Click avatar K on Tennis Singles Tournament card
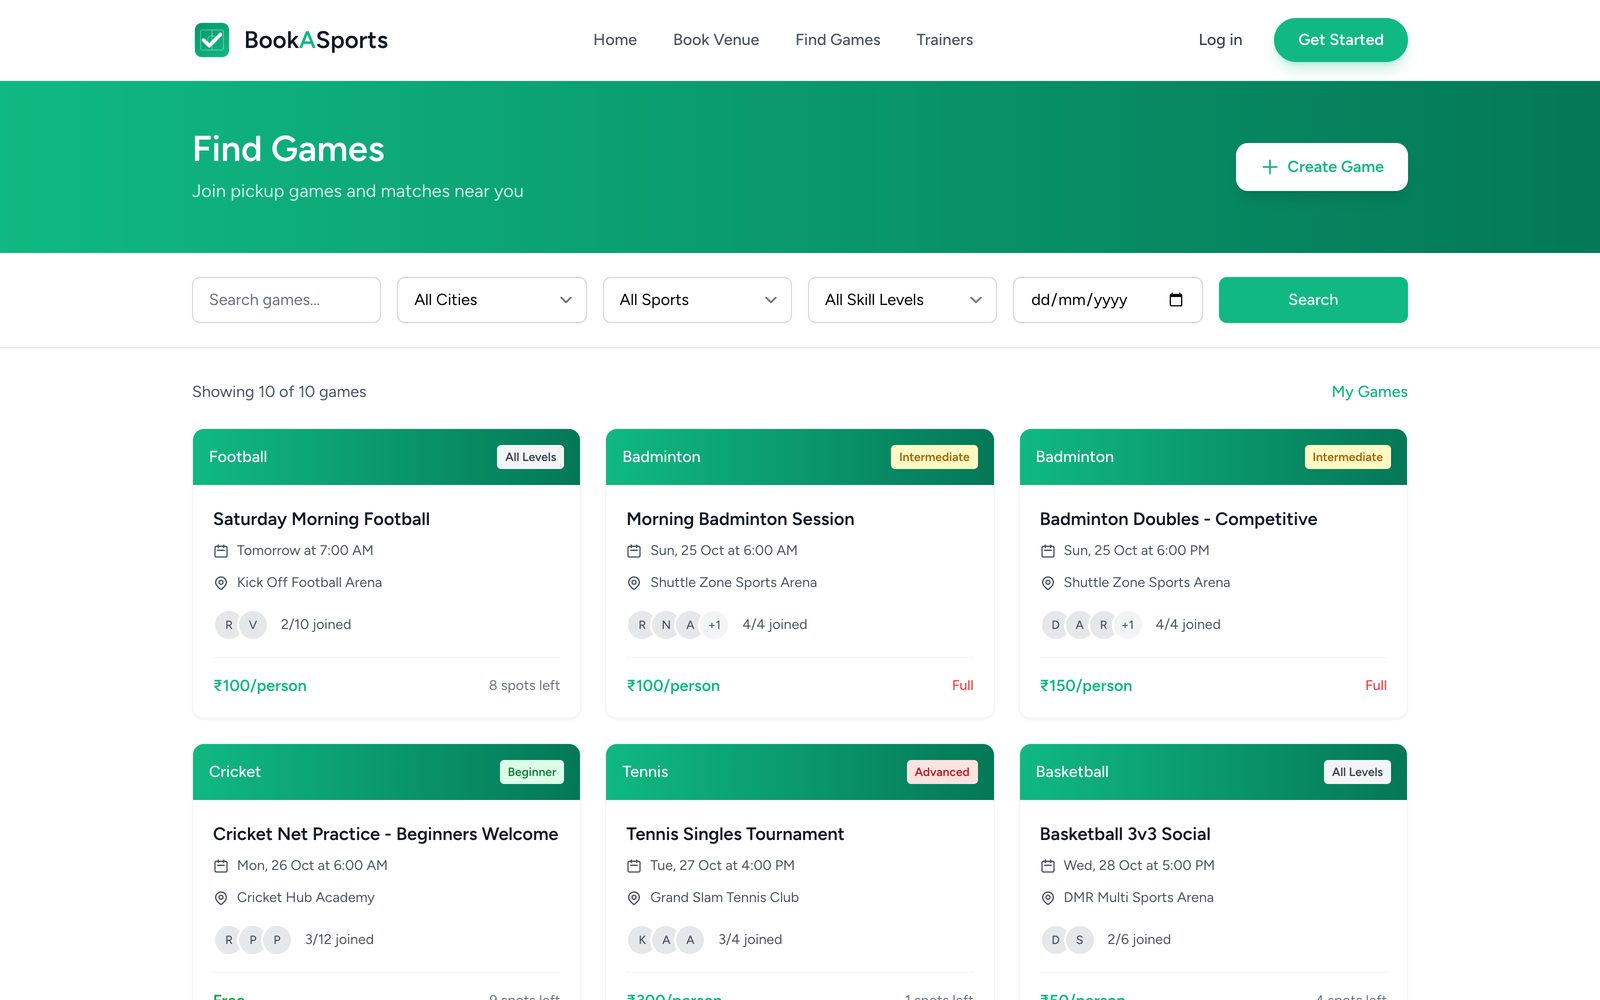1600x1000 pixels. (642, 940)
